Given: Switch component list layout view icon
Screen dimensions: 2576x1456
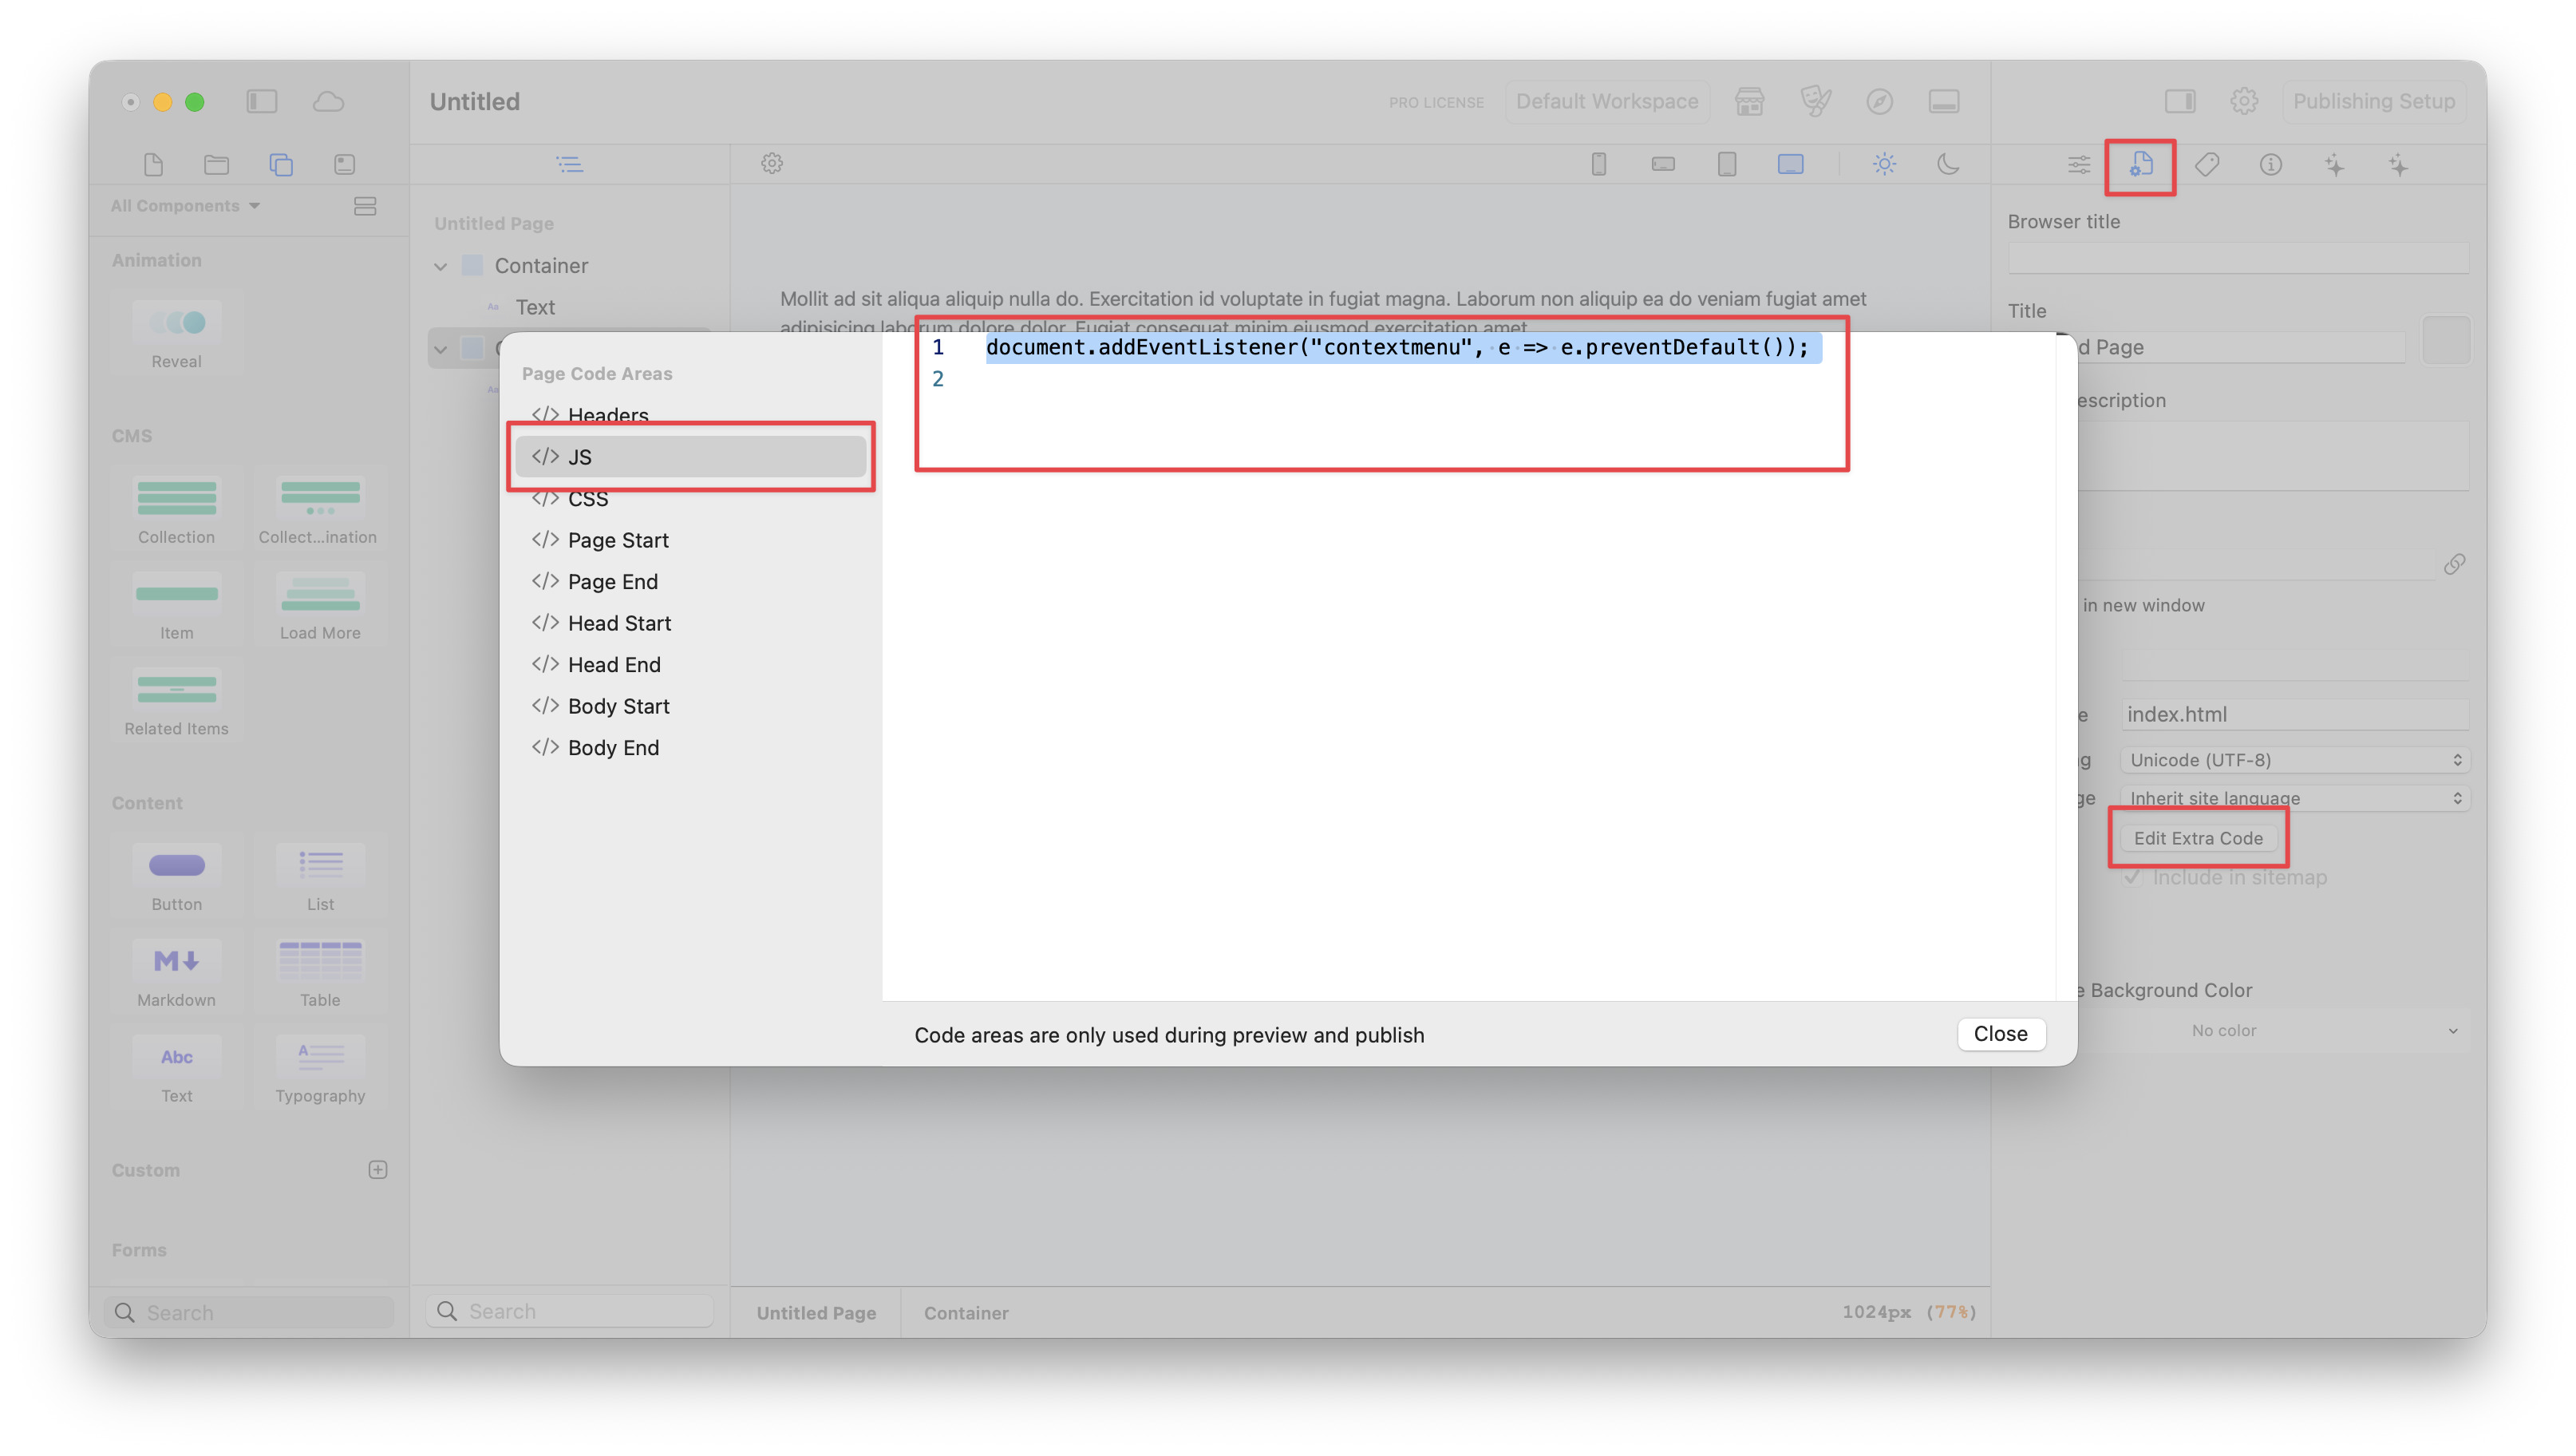Looking at the screenshot, I should tap(365, 206).
